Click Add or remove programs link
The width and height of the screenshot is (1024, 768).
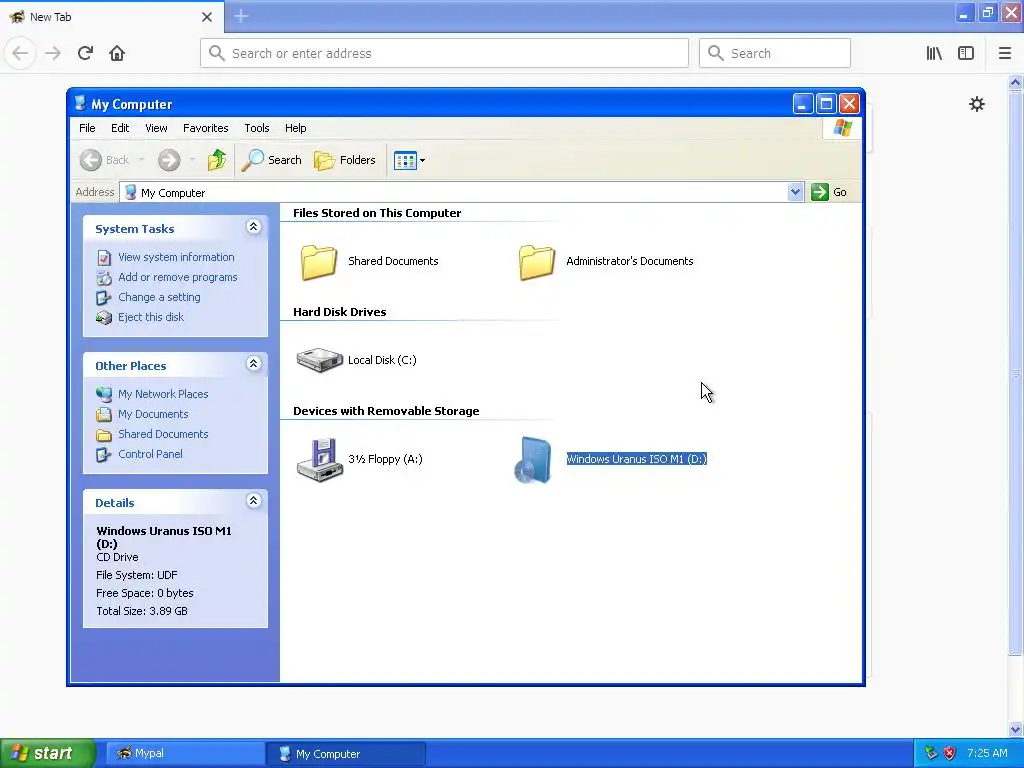click(x=178, y=277)
